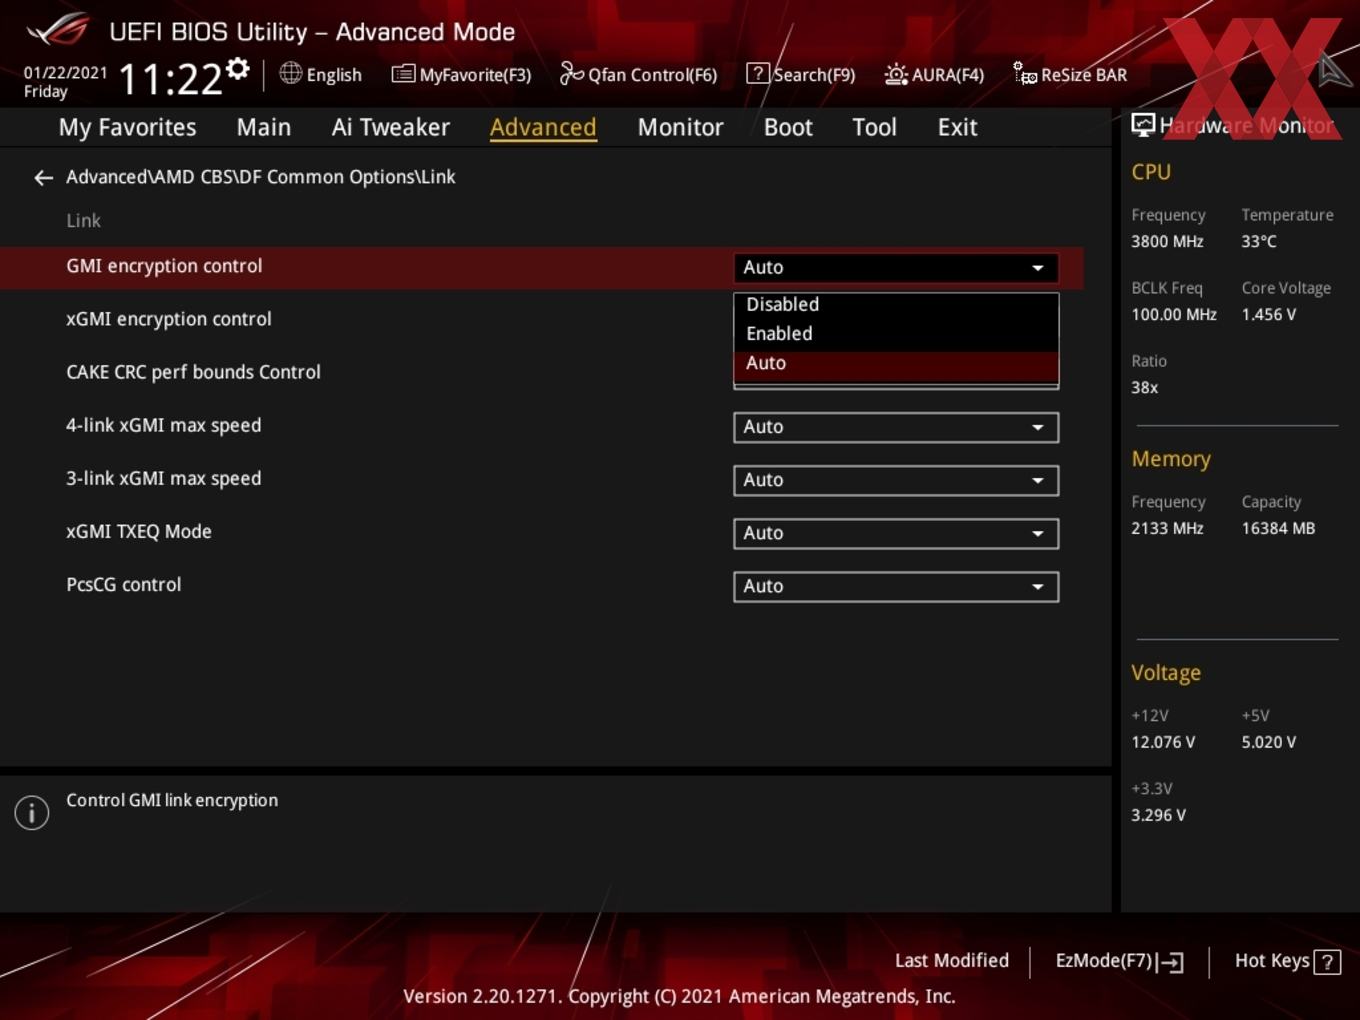
Task: Select the 3-link xGMI max speed label
Action: [x=163, y=478]
